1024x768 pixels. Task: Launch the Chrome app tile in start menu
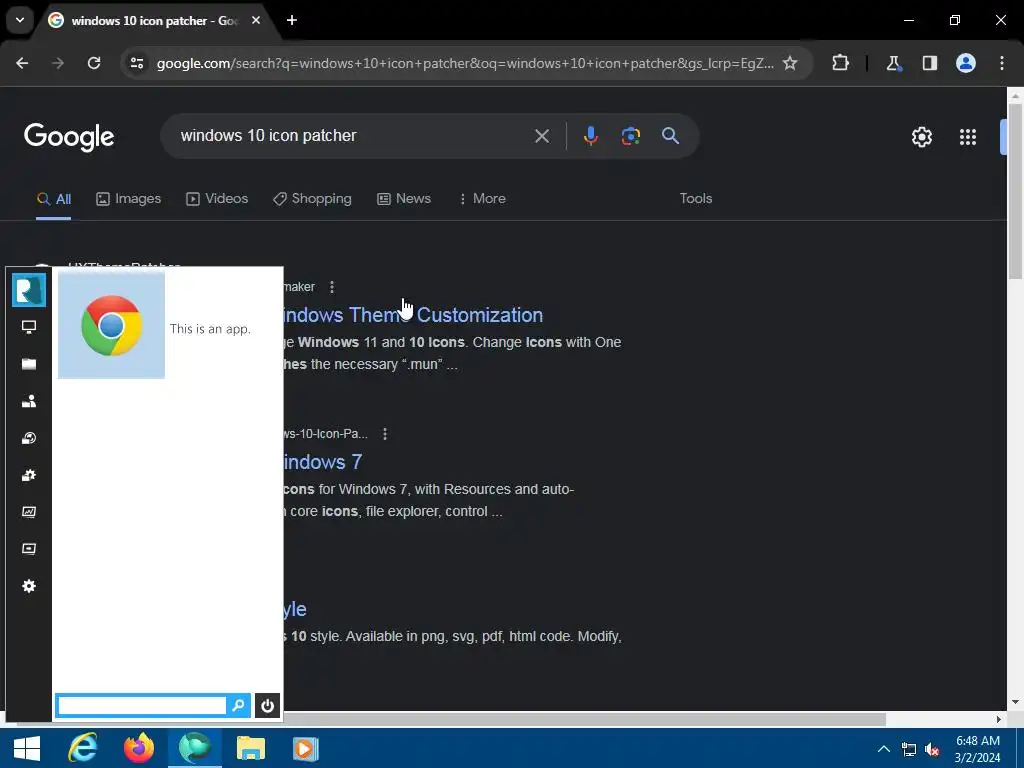[112, 326]
